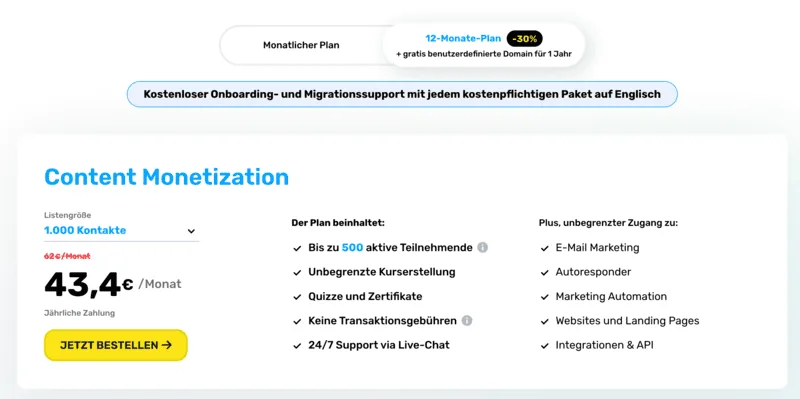Click the chevron arrow beside 1.000 Kontakte
This screenshot has height=399, width=800.
pos(191,231)
